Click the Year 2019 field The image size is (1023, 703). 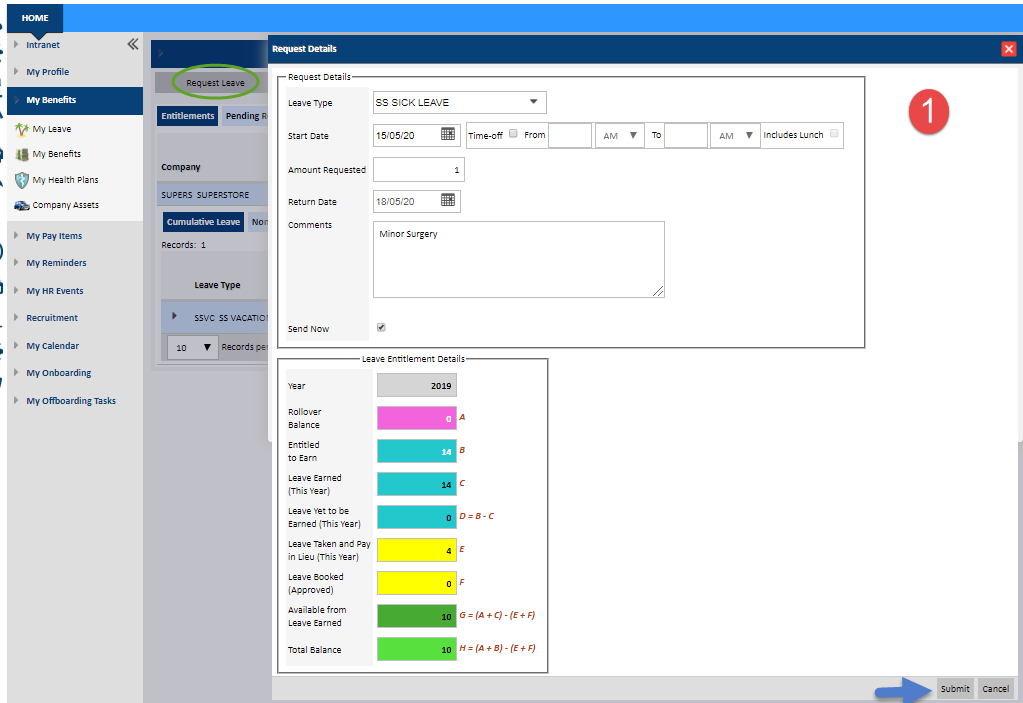[x=417, y=385]
